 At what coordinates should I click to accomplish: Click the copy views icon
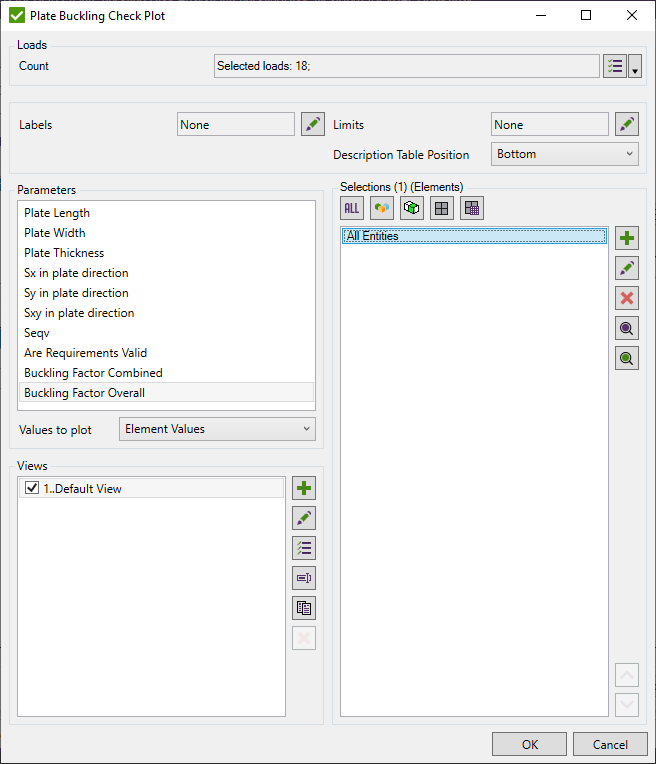(304, 608)
